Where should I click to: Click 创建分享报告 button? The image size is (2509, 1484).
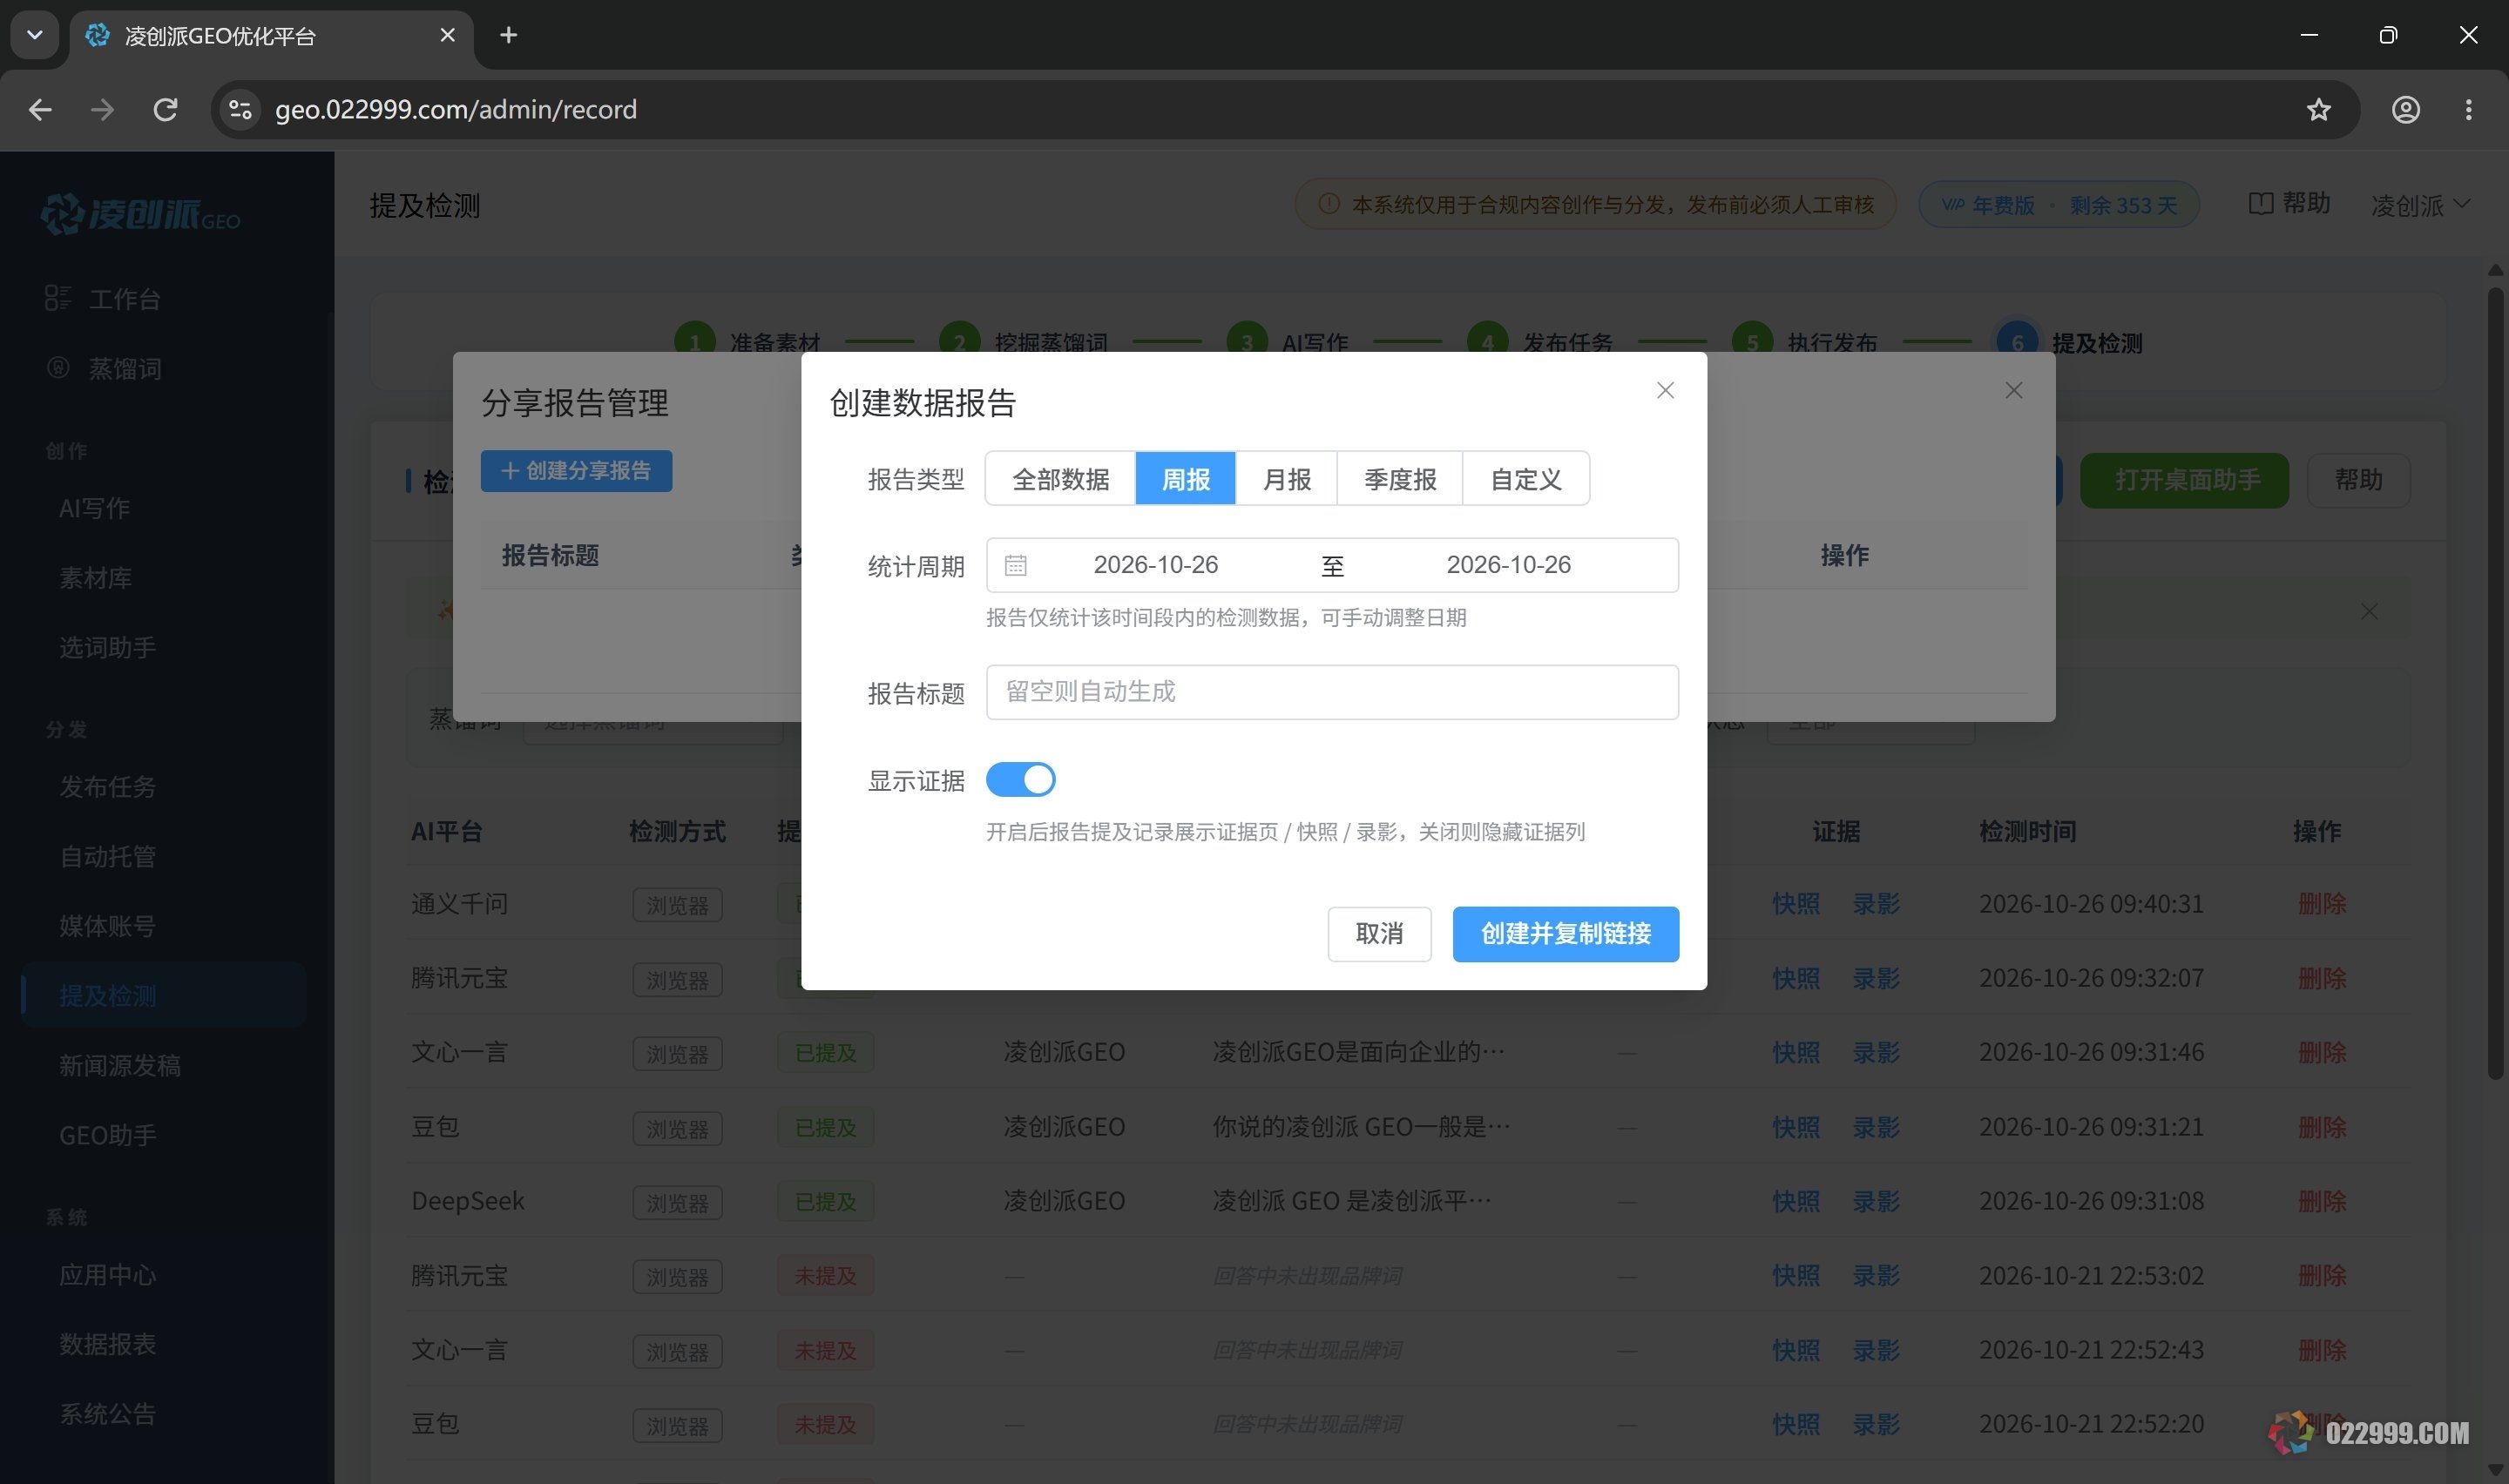[x=576, y=471]
